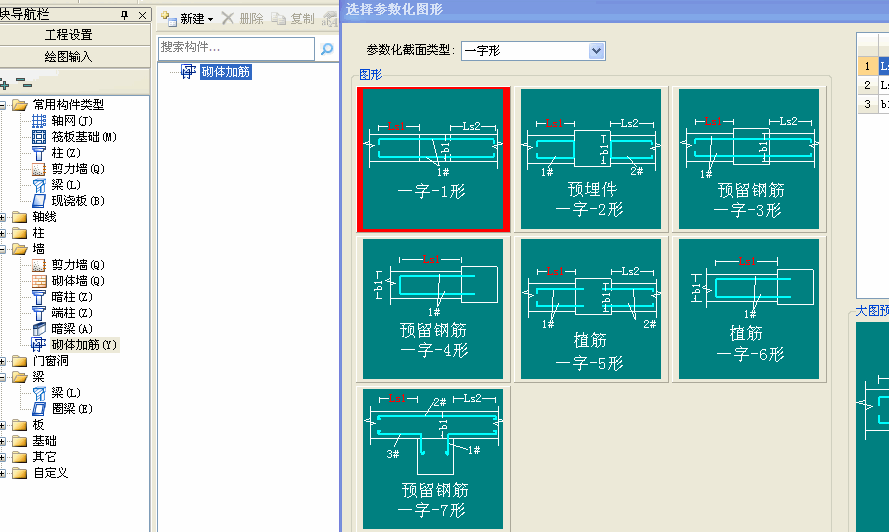Screen dimensions: 889x532
Task: Click the 暗梁 (A) icon
Action: tap(39, 329)
